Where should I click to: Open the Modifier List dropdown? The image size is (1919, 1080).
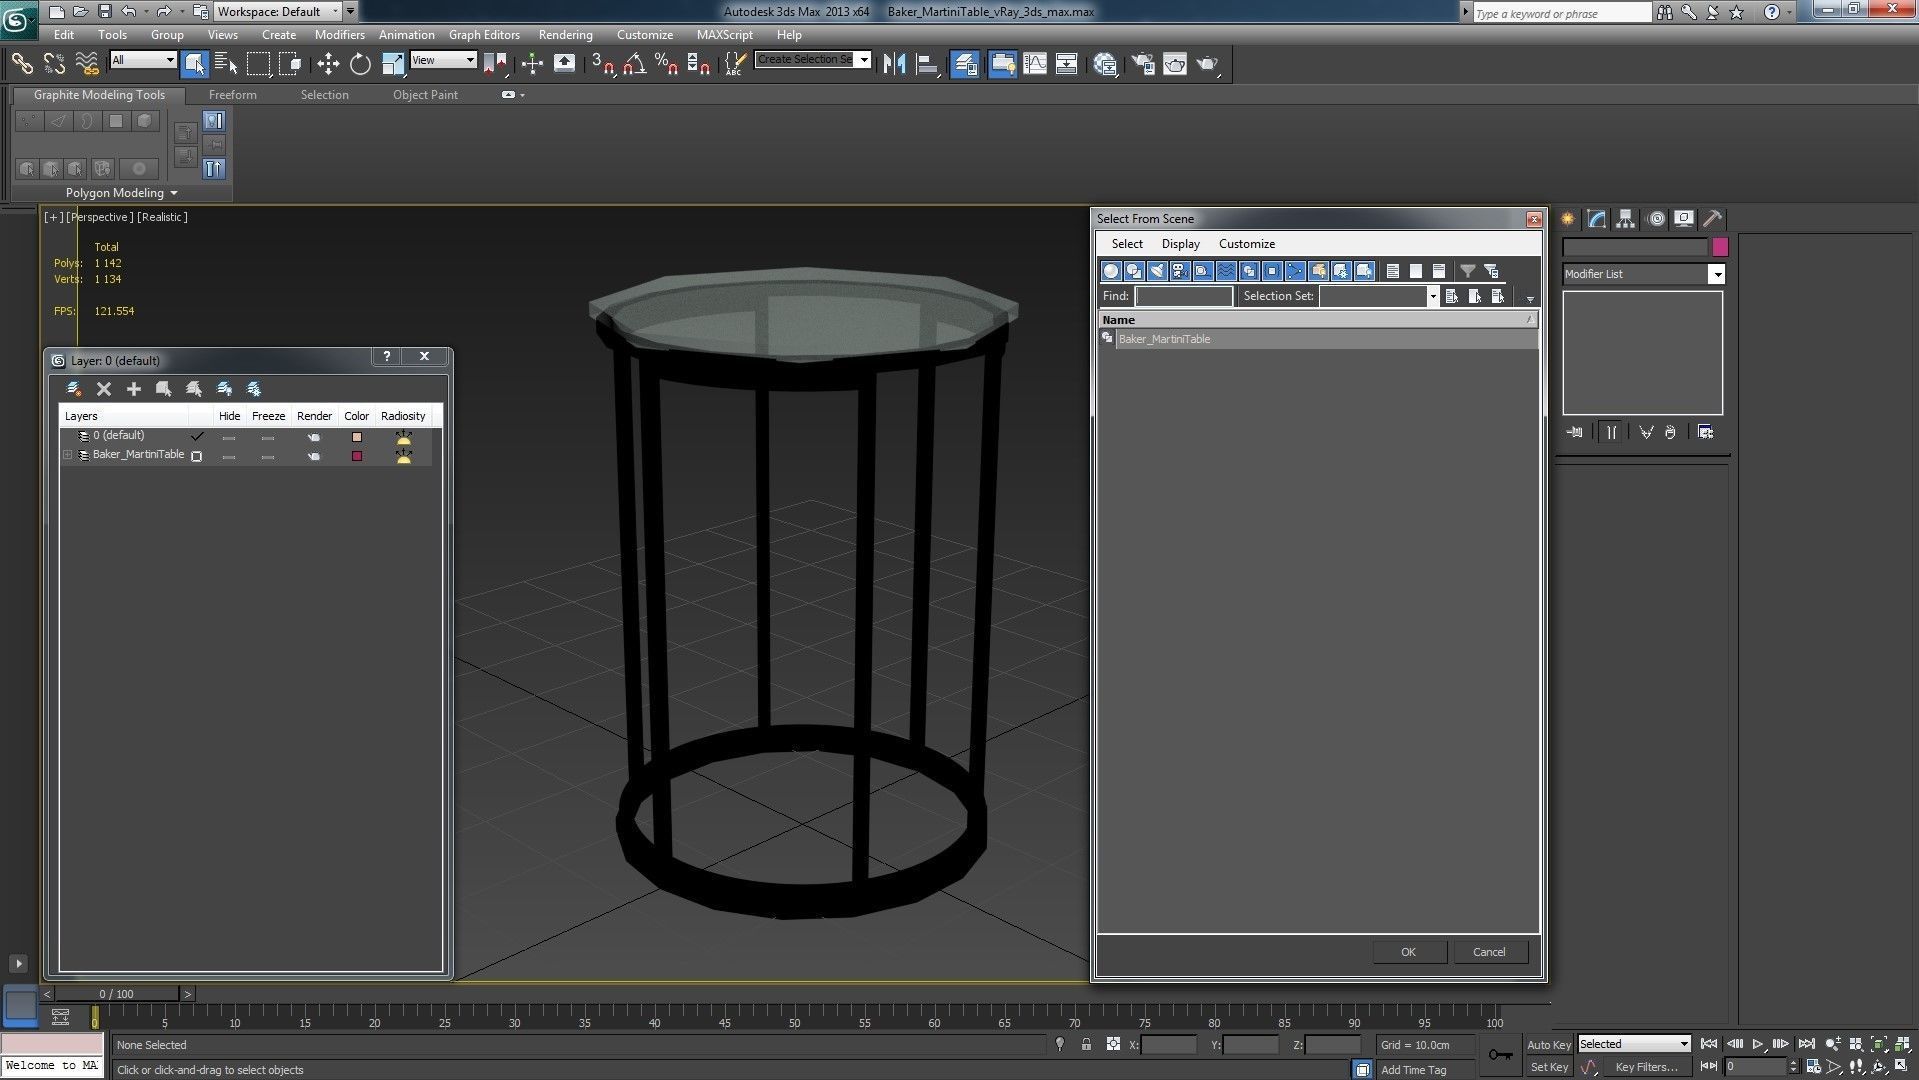pos(1717,274)
